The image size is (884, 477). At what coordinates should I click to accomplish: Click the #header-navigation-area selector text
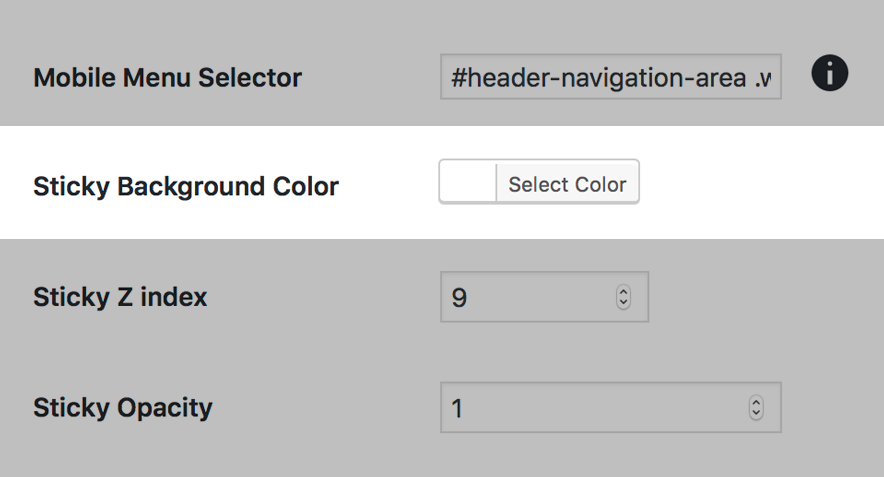[x=600, y=78]
